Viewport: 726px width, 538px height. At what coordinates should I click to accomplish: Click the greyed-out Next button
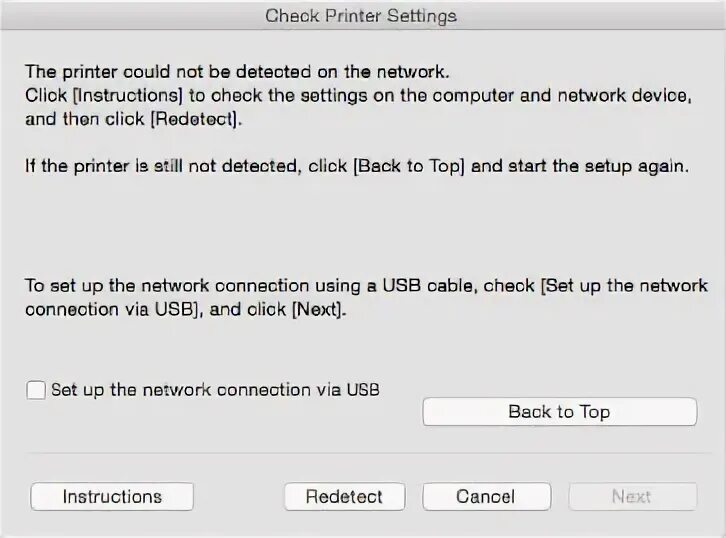[632, 497]
